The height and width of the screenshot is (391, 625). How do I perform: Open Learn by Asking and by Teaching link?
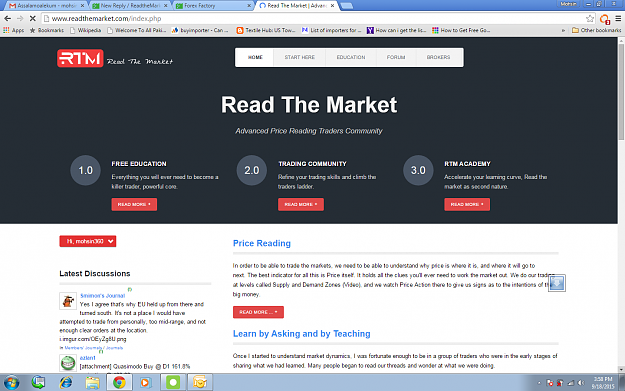[x=301, y=334]
